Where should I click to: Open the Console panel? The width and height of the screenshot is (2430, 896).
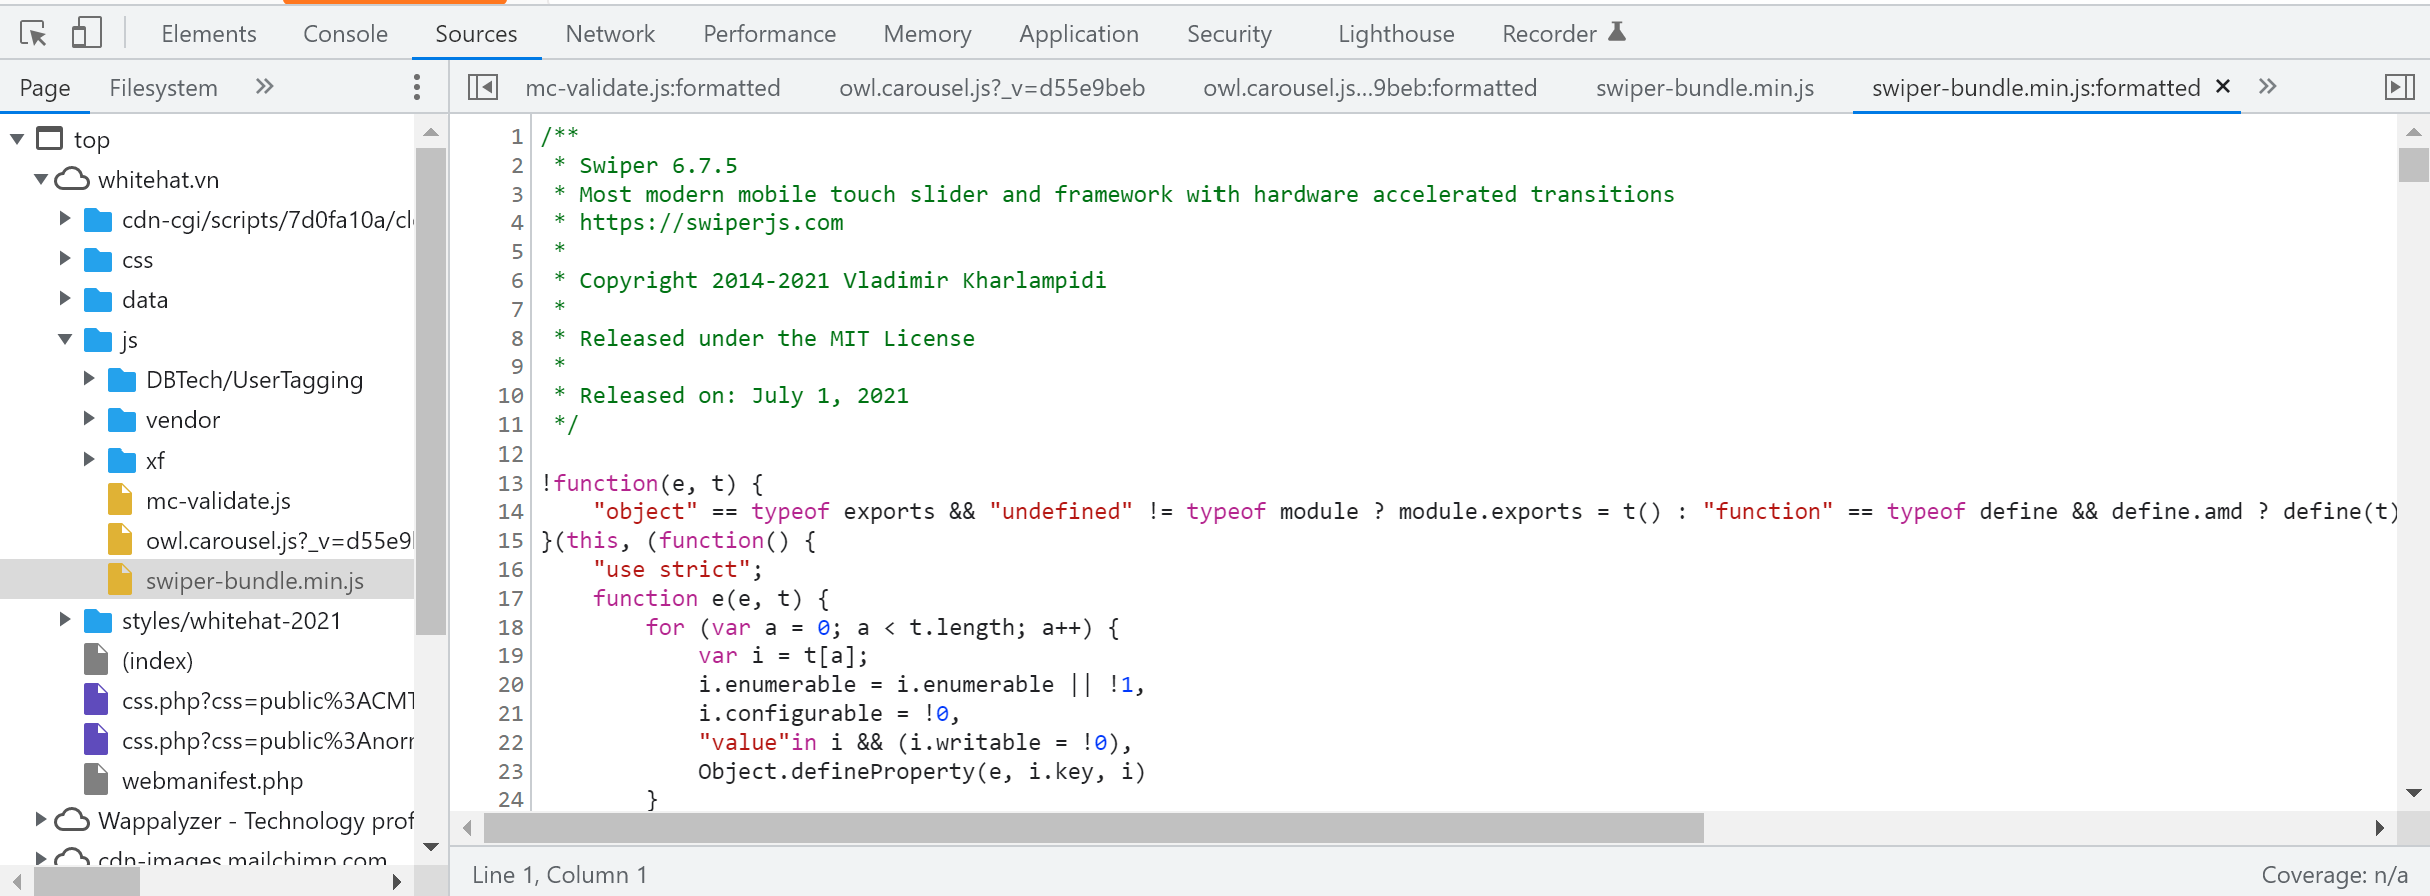345,34
